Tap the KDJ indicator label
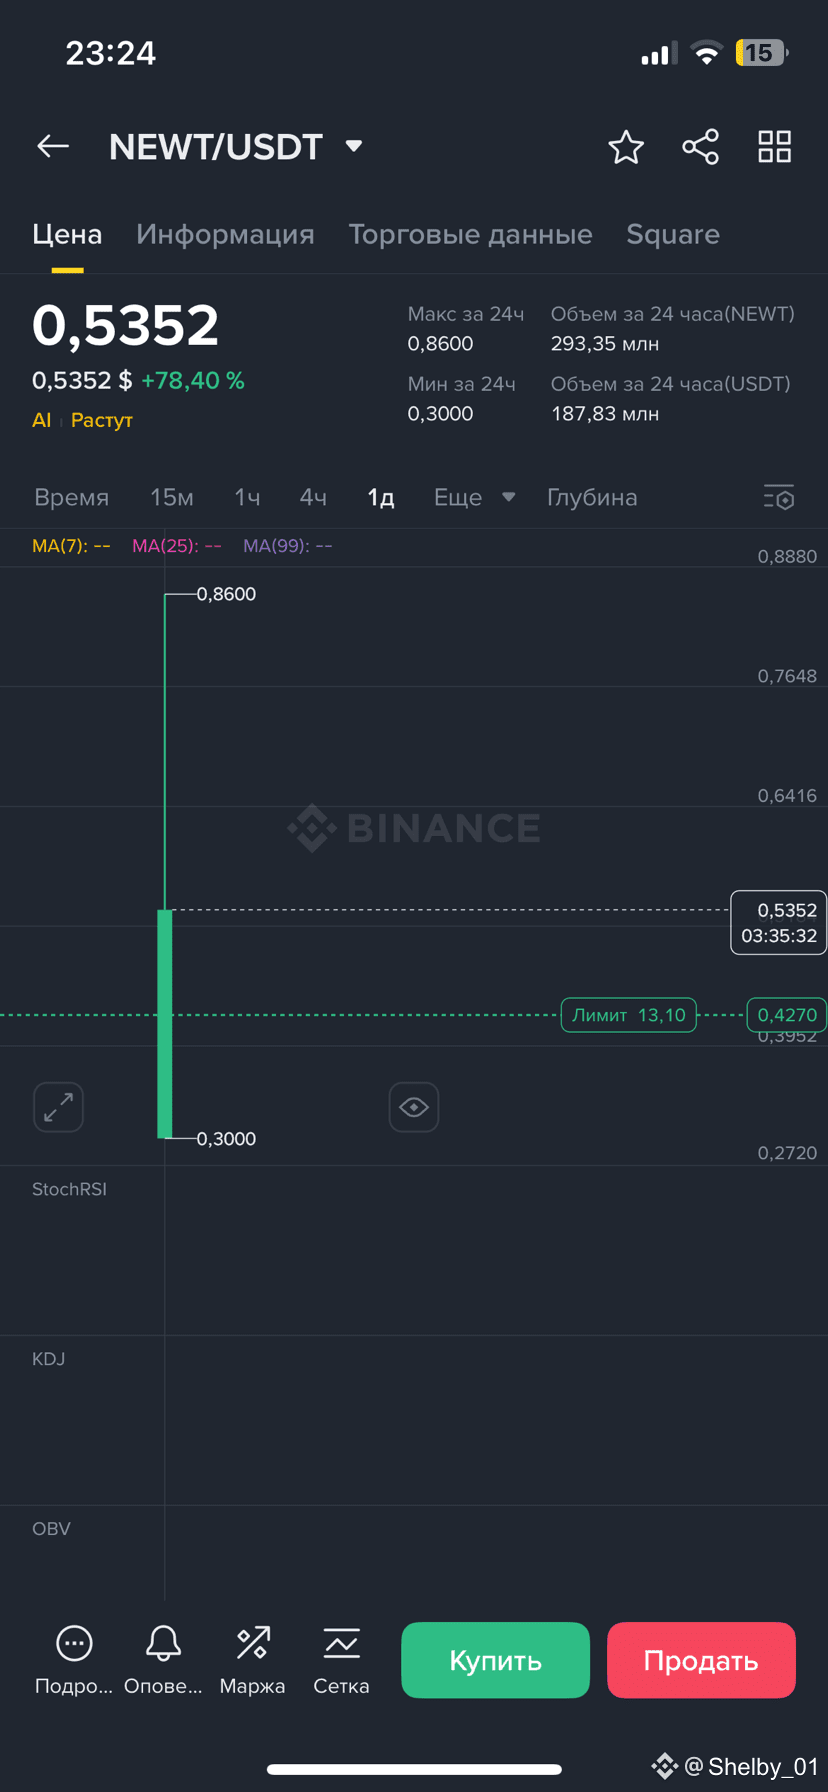This screenshot has width=828, height=1792. coord(48,1359)
